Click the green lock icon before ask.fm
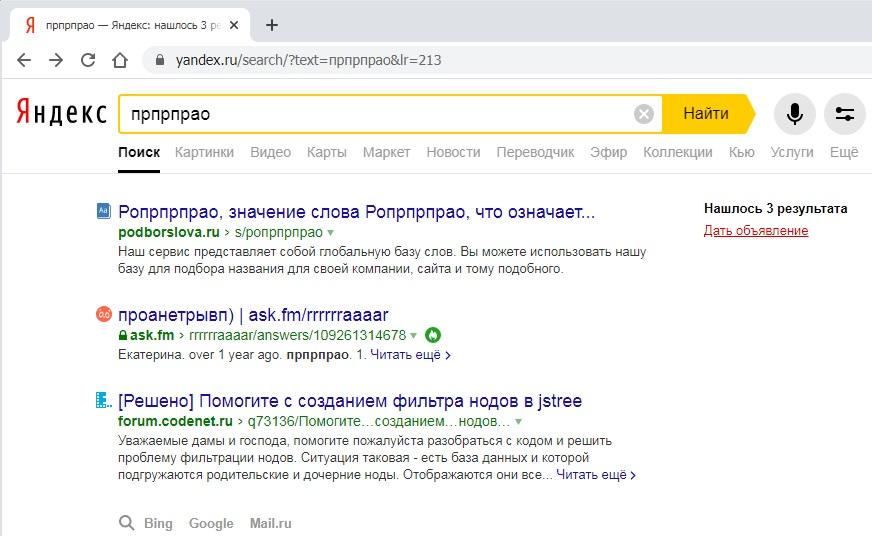872x536 pixels. [123, 335]
